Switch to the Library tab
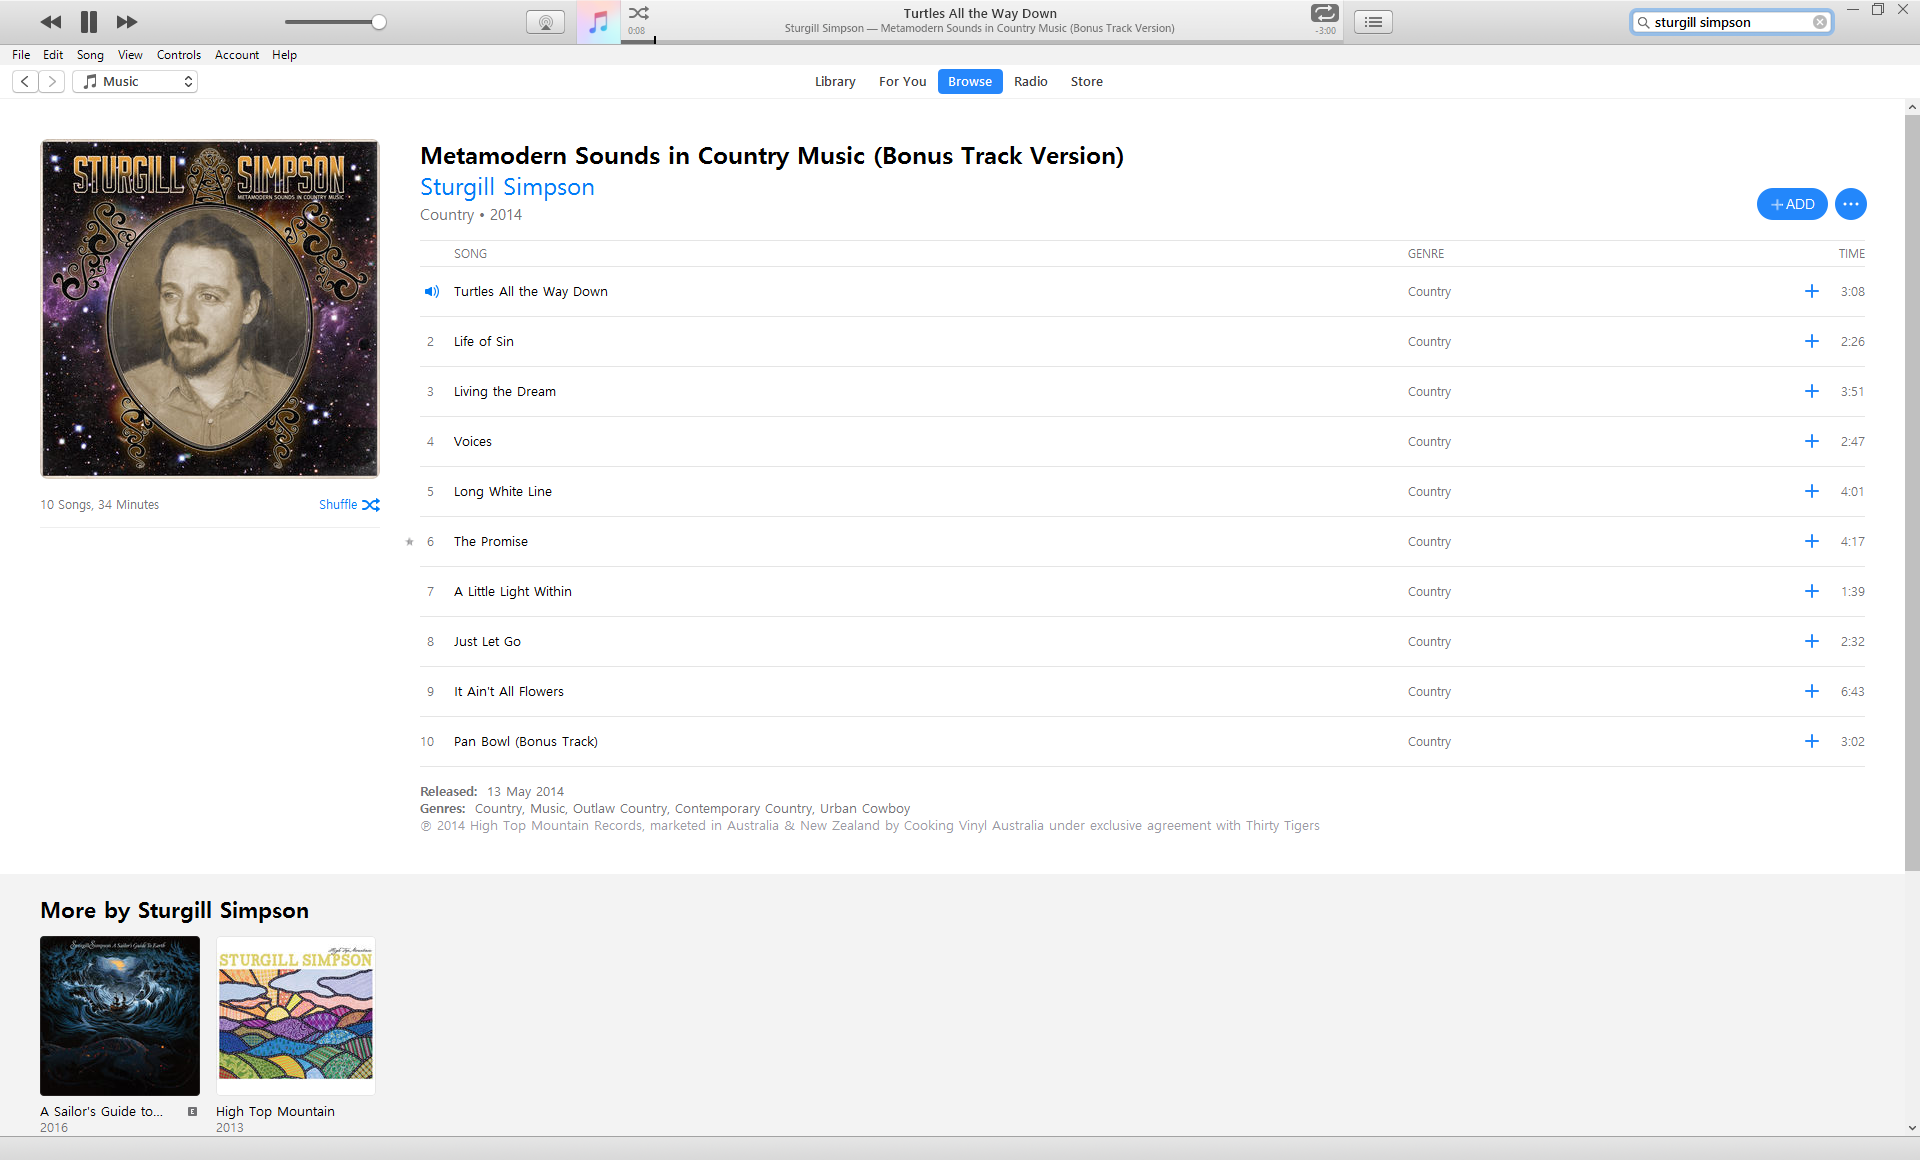This screenshot has width=1920, height=1160. pyautogui.click(x=835, y=82)
